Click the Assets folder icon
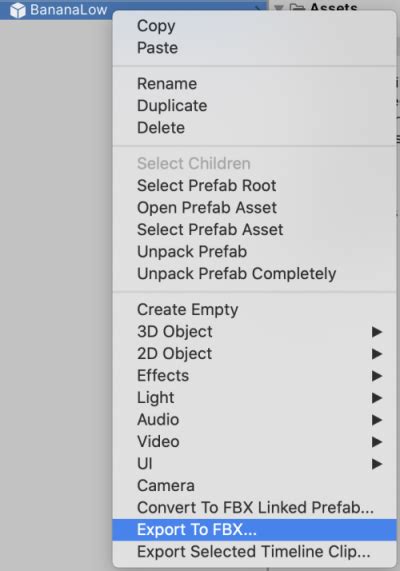The height and width of the screenshot is (571, 400). point(297,7)
